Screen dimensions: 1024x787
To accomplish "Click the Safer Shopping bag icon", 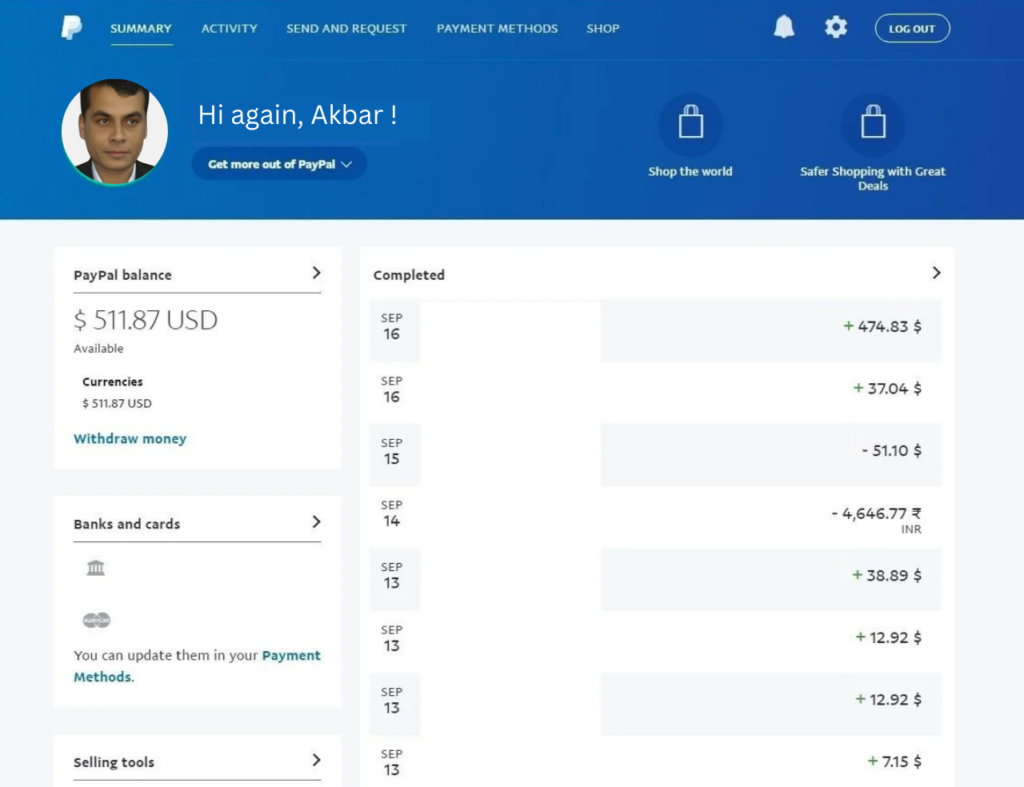I will point(872,123).
